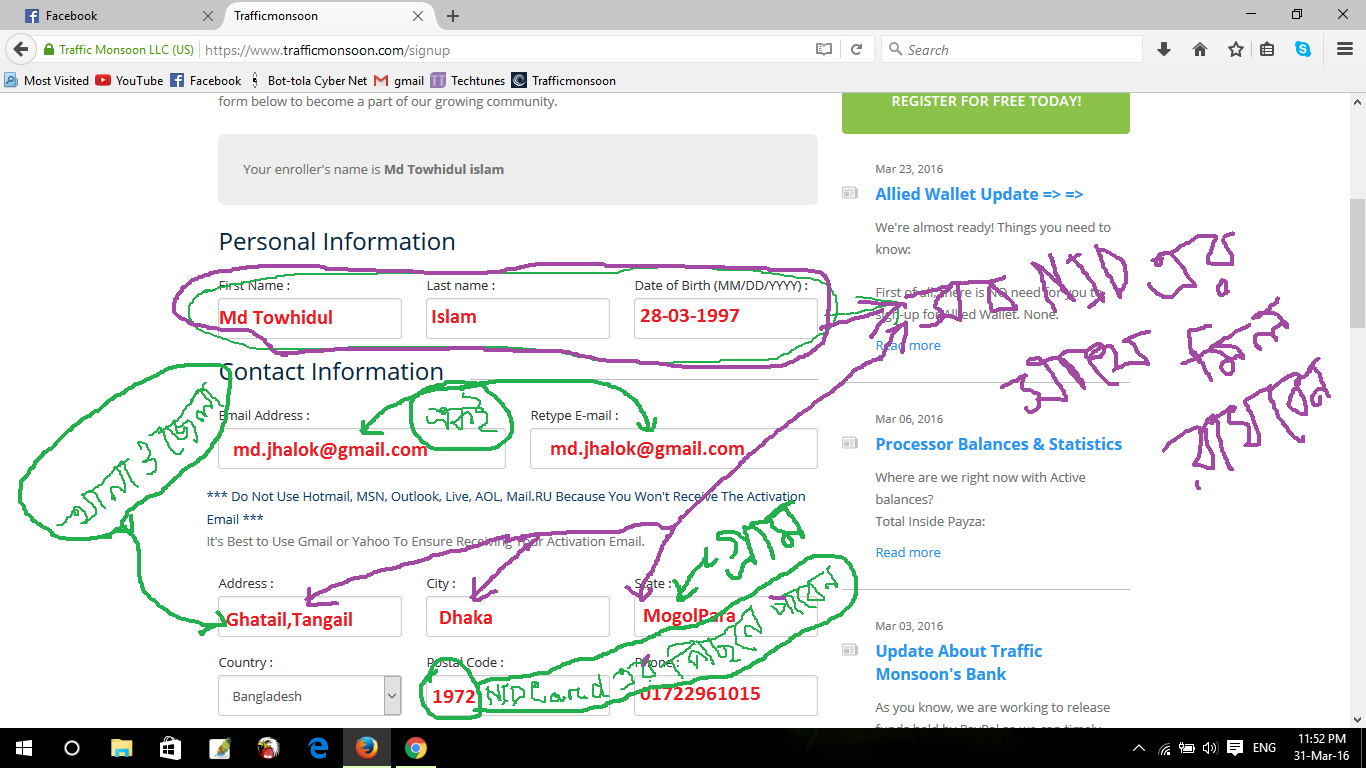Click the Skype toolbar icon

tap(1303, 49)
